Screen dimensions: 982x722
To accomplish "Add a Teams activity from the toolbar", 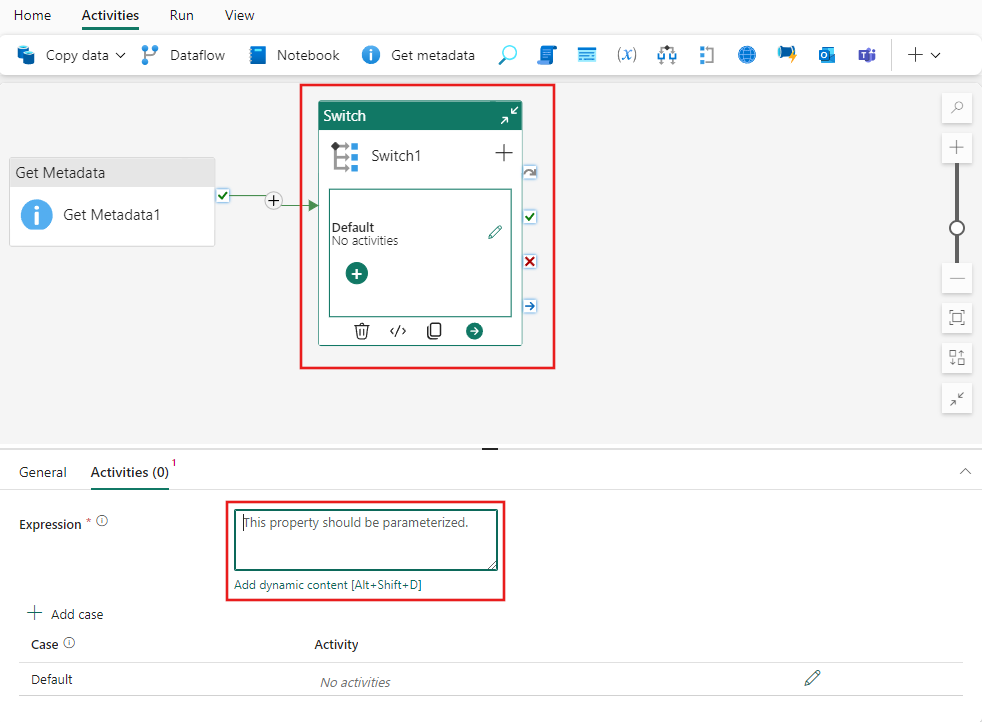I will (866, 55).
